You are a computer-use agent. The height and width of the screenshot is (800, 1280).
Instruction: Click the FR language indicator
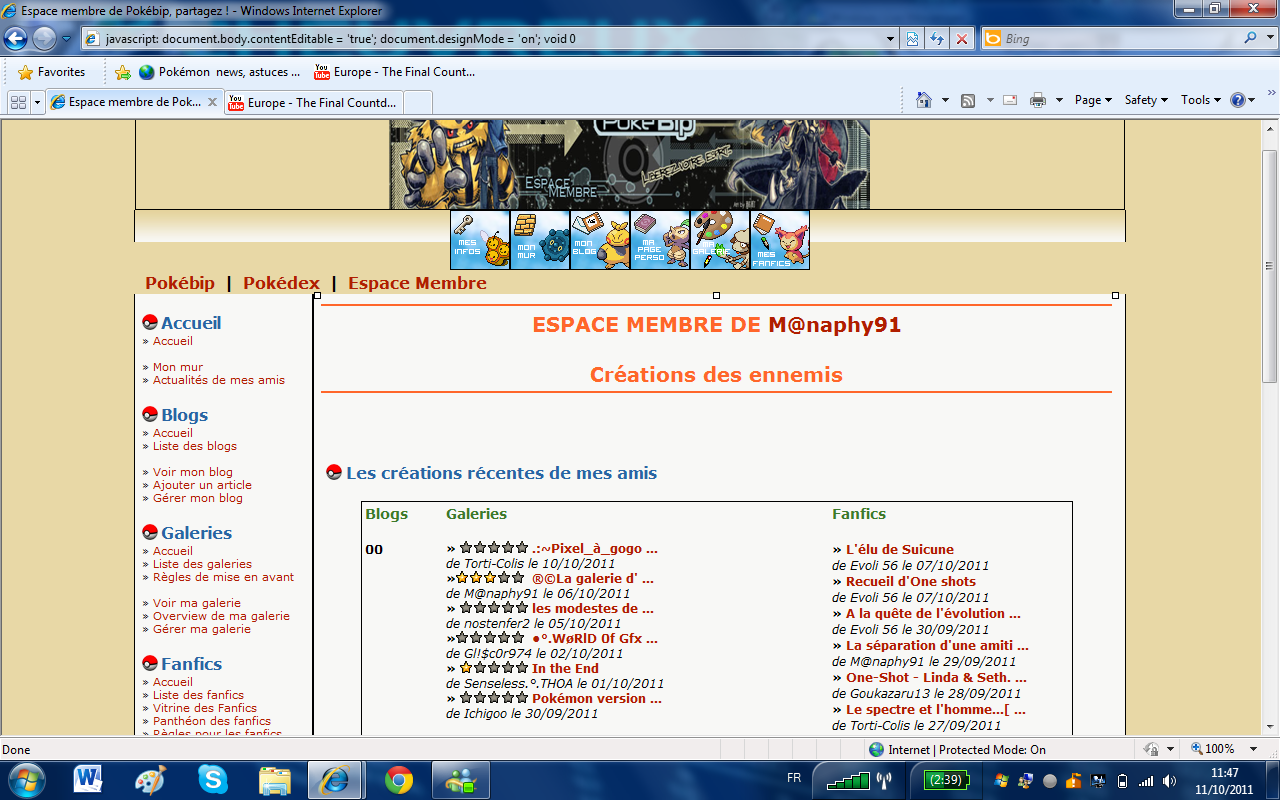click(x=794, y=777)
